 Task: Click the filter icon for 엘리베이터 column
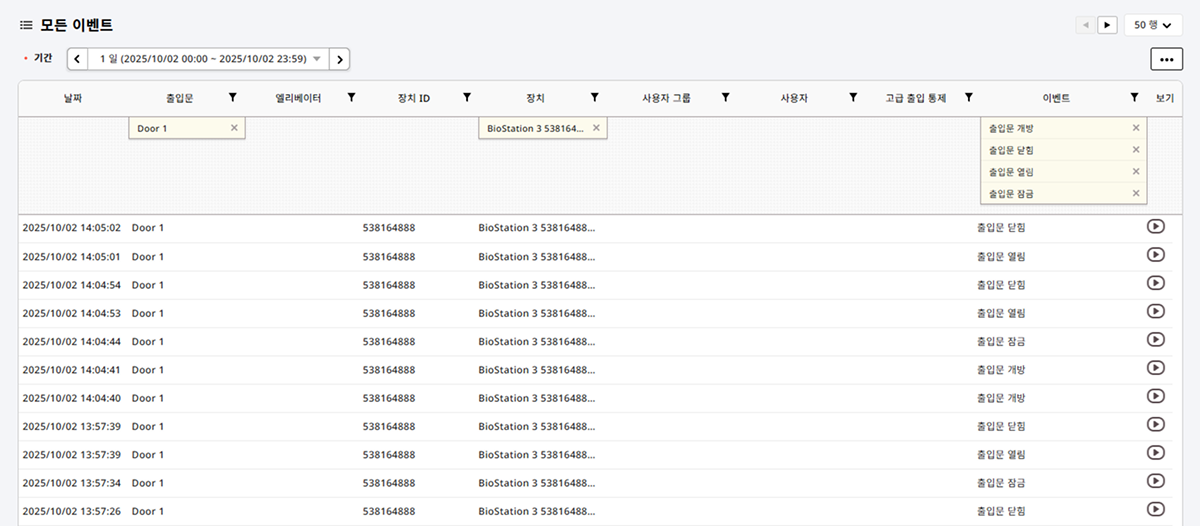[x=351, y=97]
